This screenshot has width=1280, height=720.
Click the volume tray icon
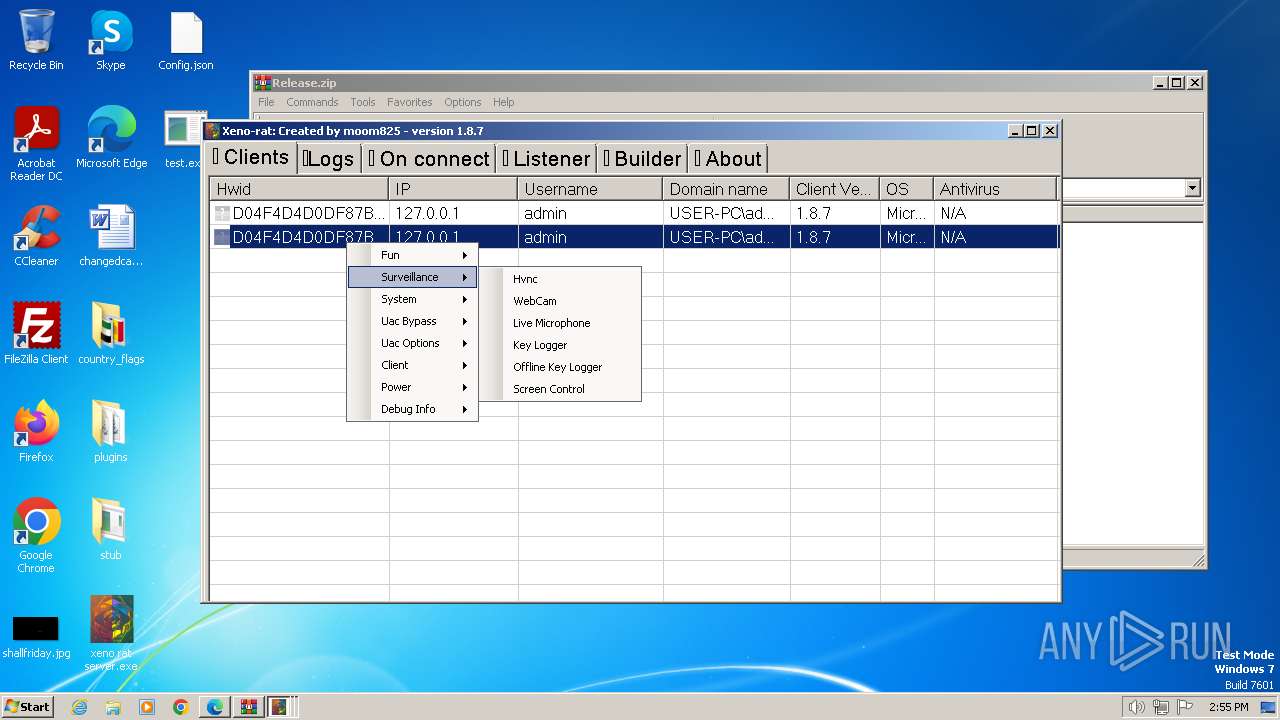click(1137, 707)
